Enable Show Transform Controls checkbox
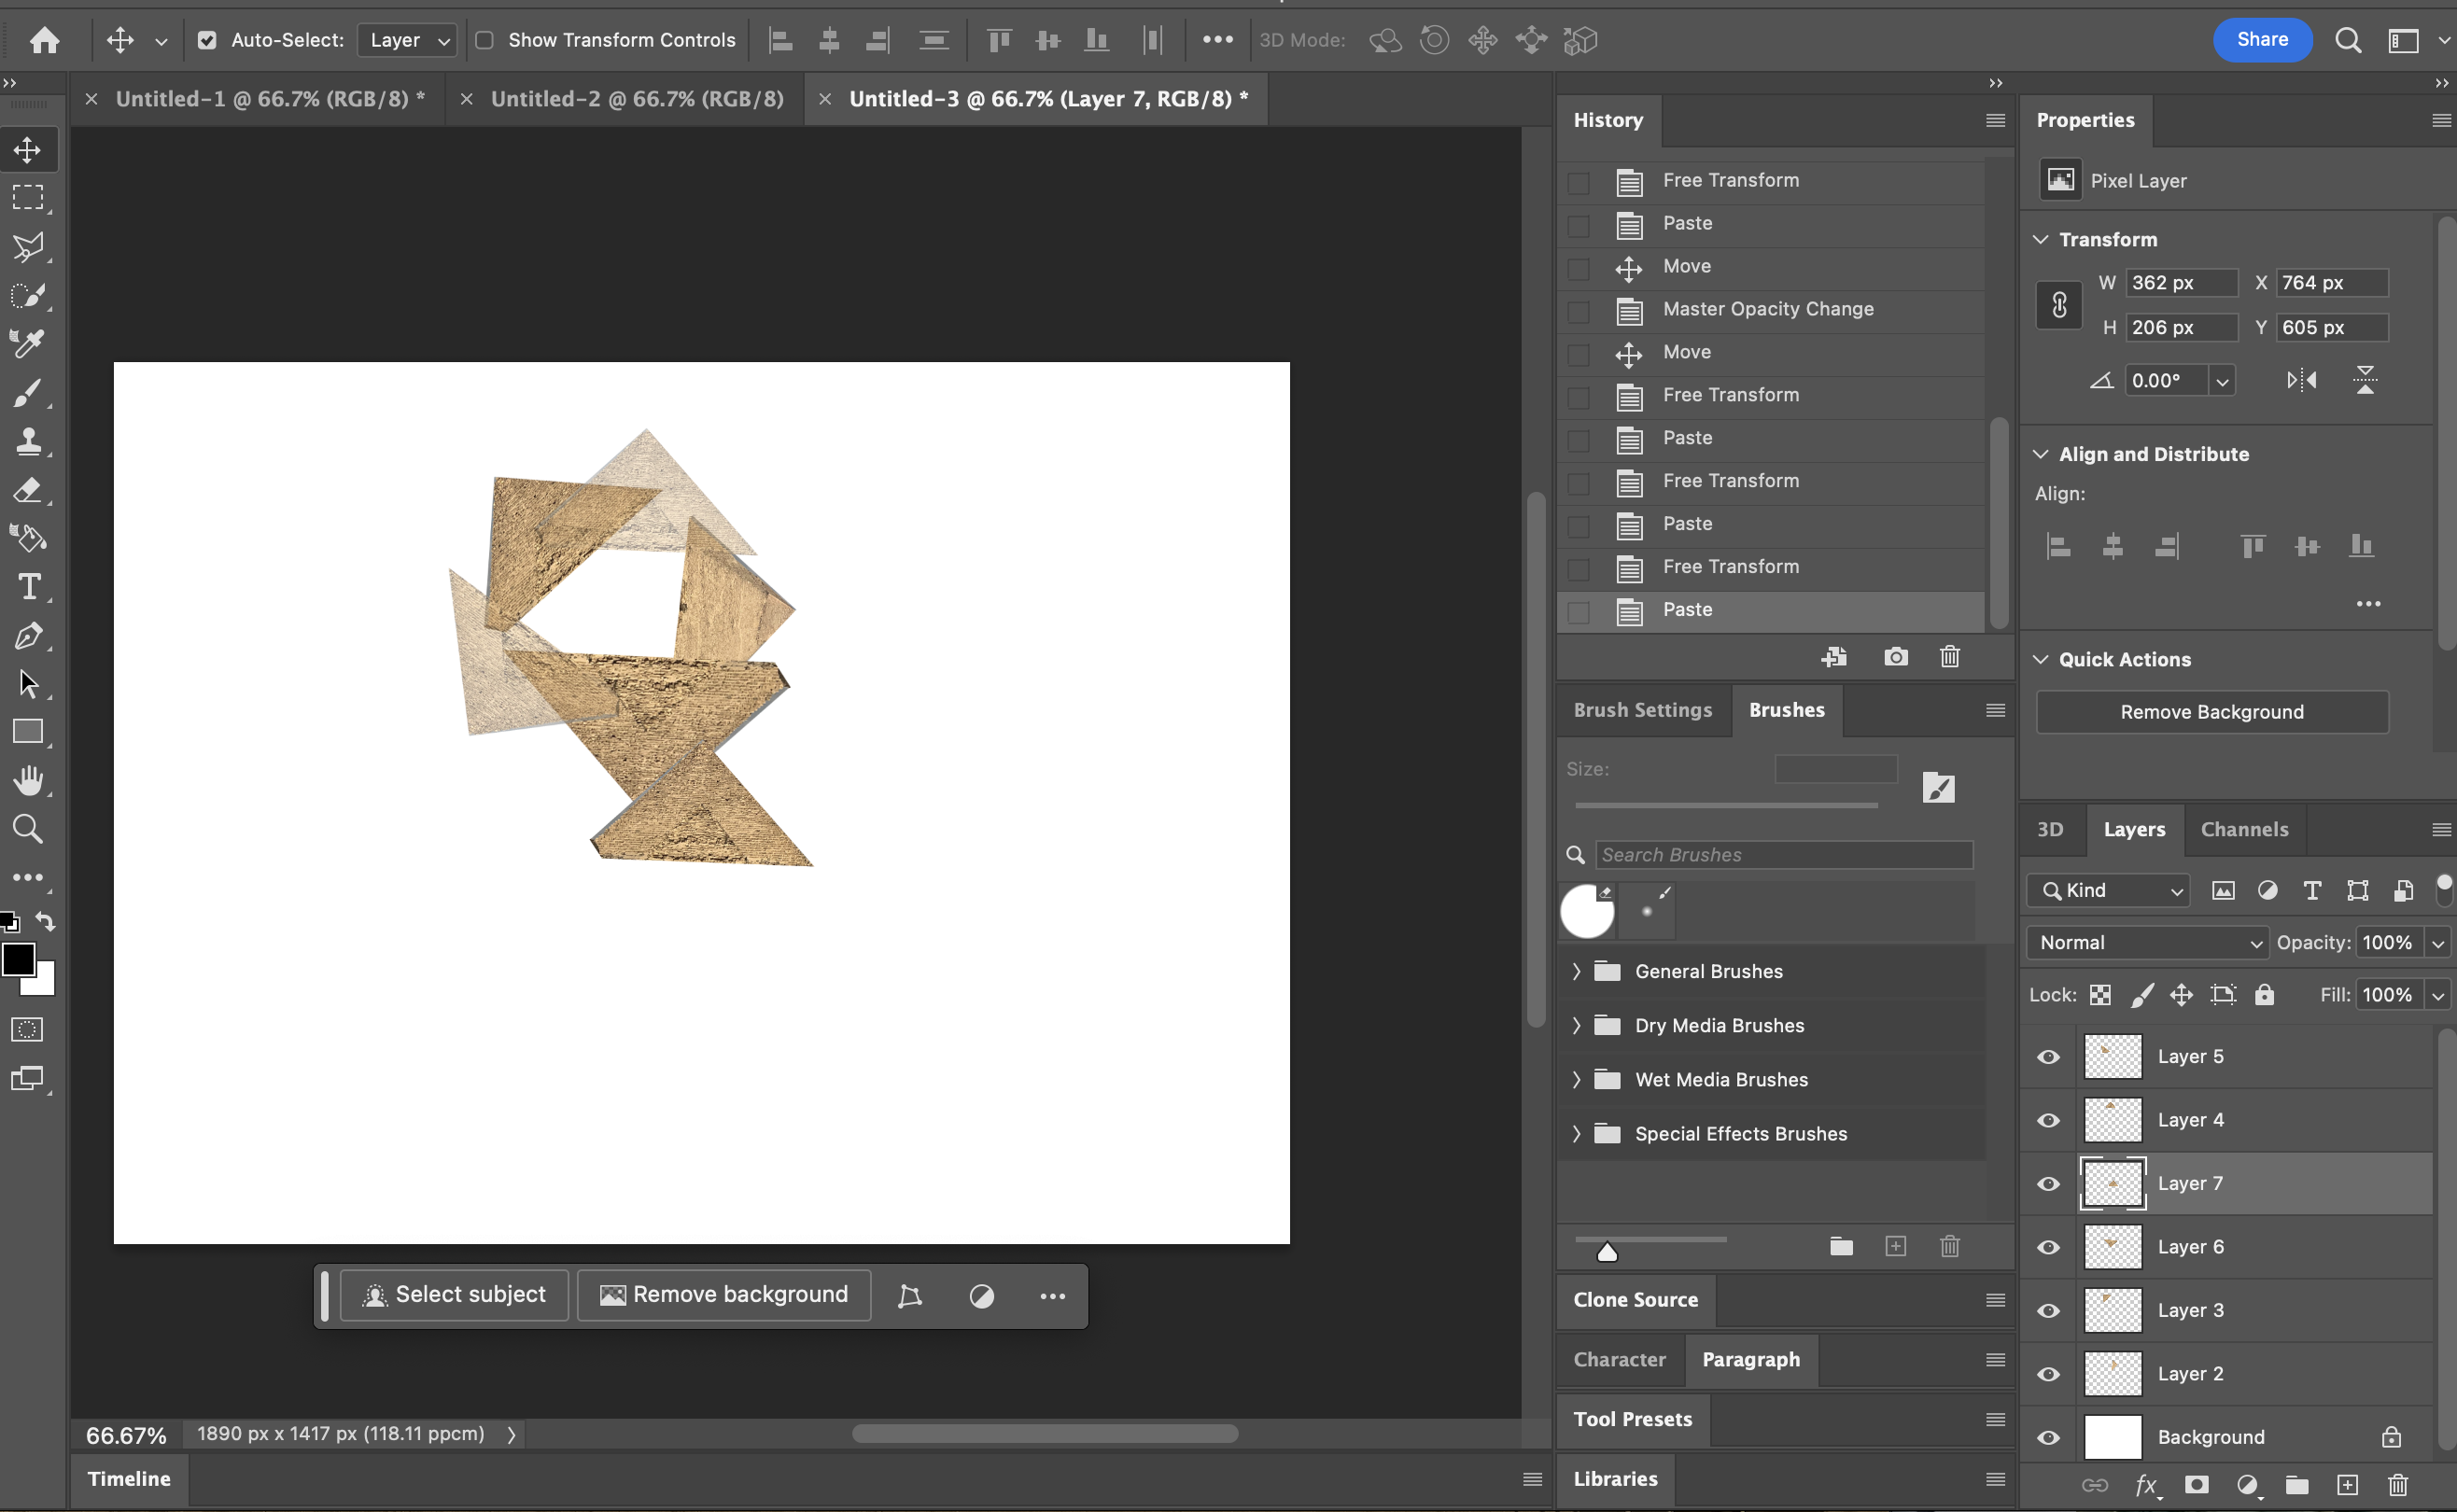The image size is (2457, 1512). (x=484, y=40)
